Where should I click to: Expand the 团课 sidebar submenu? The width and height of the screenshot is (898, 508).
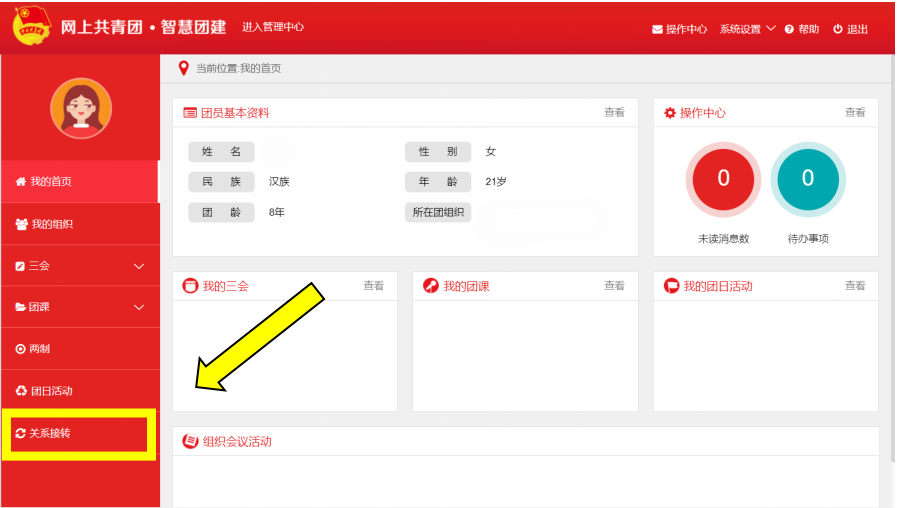[80, 307]
